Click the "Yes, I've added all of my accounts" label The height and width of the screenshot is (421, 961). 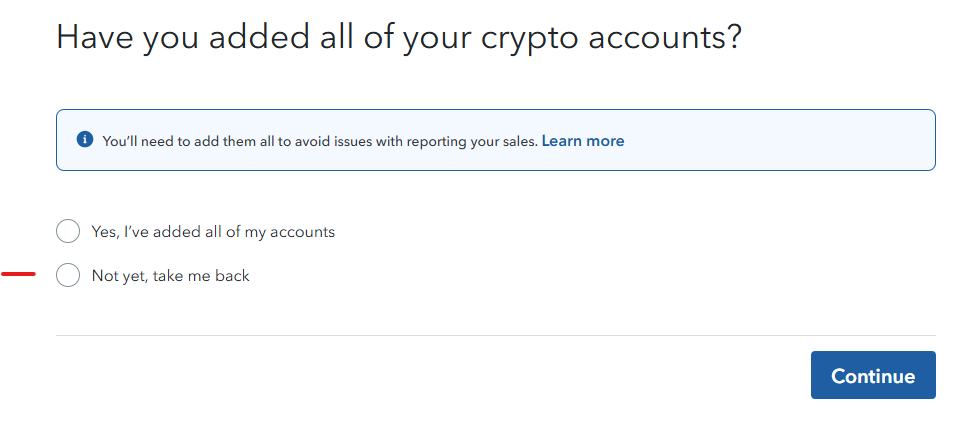pyautogui.click(x=213, y=232)
